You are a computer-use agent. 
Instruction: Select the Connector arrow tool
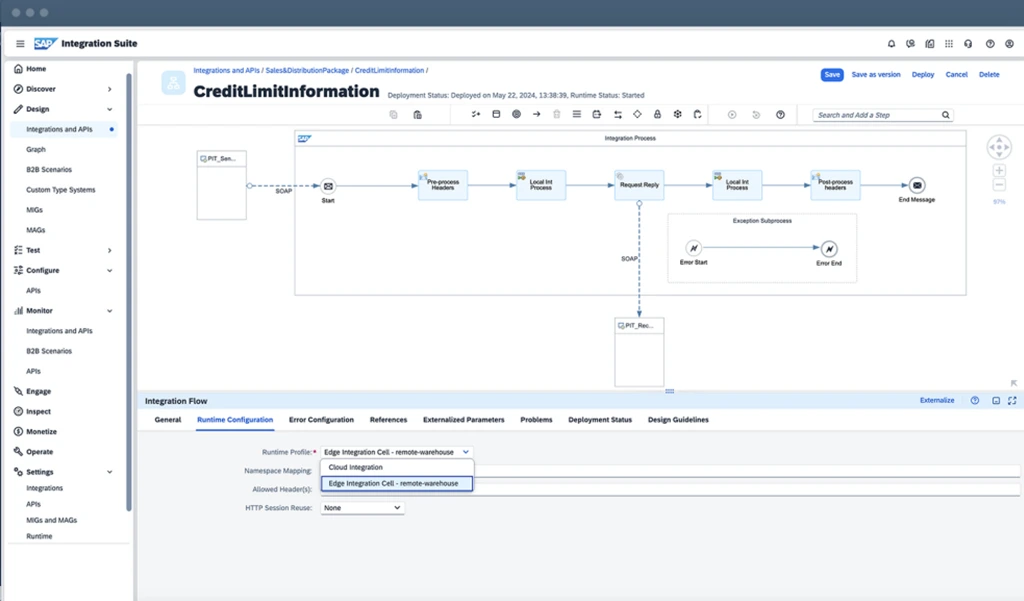tap(537, 114)
